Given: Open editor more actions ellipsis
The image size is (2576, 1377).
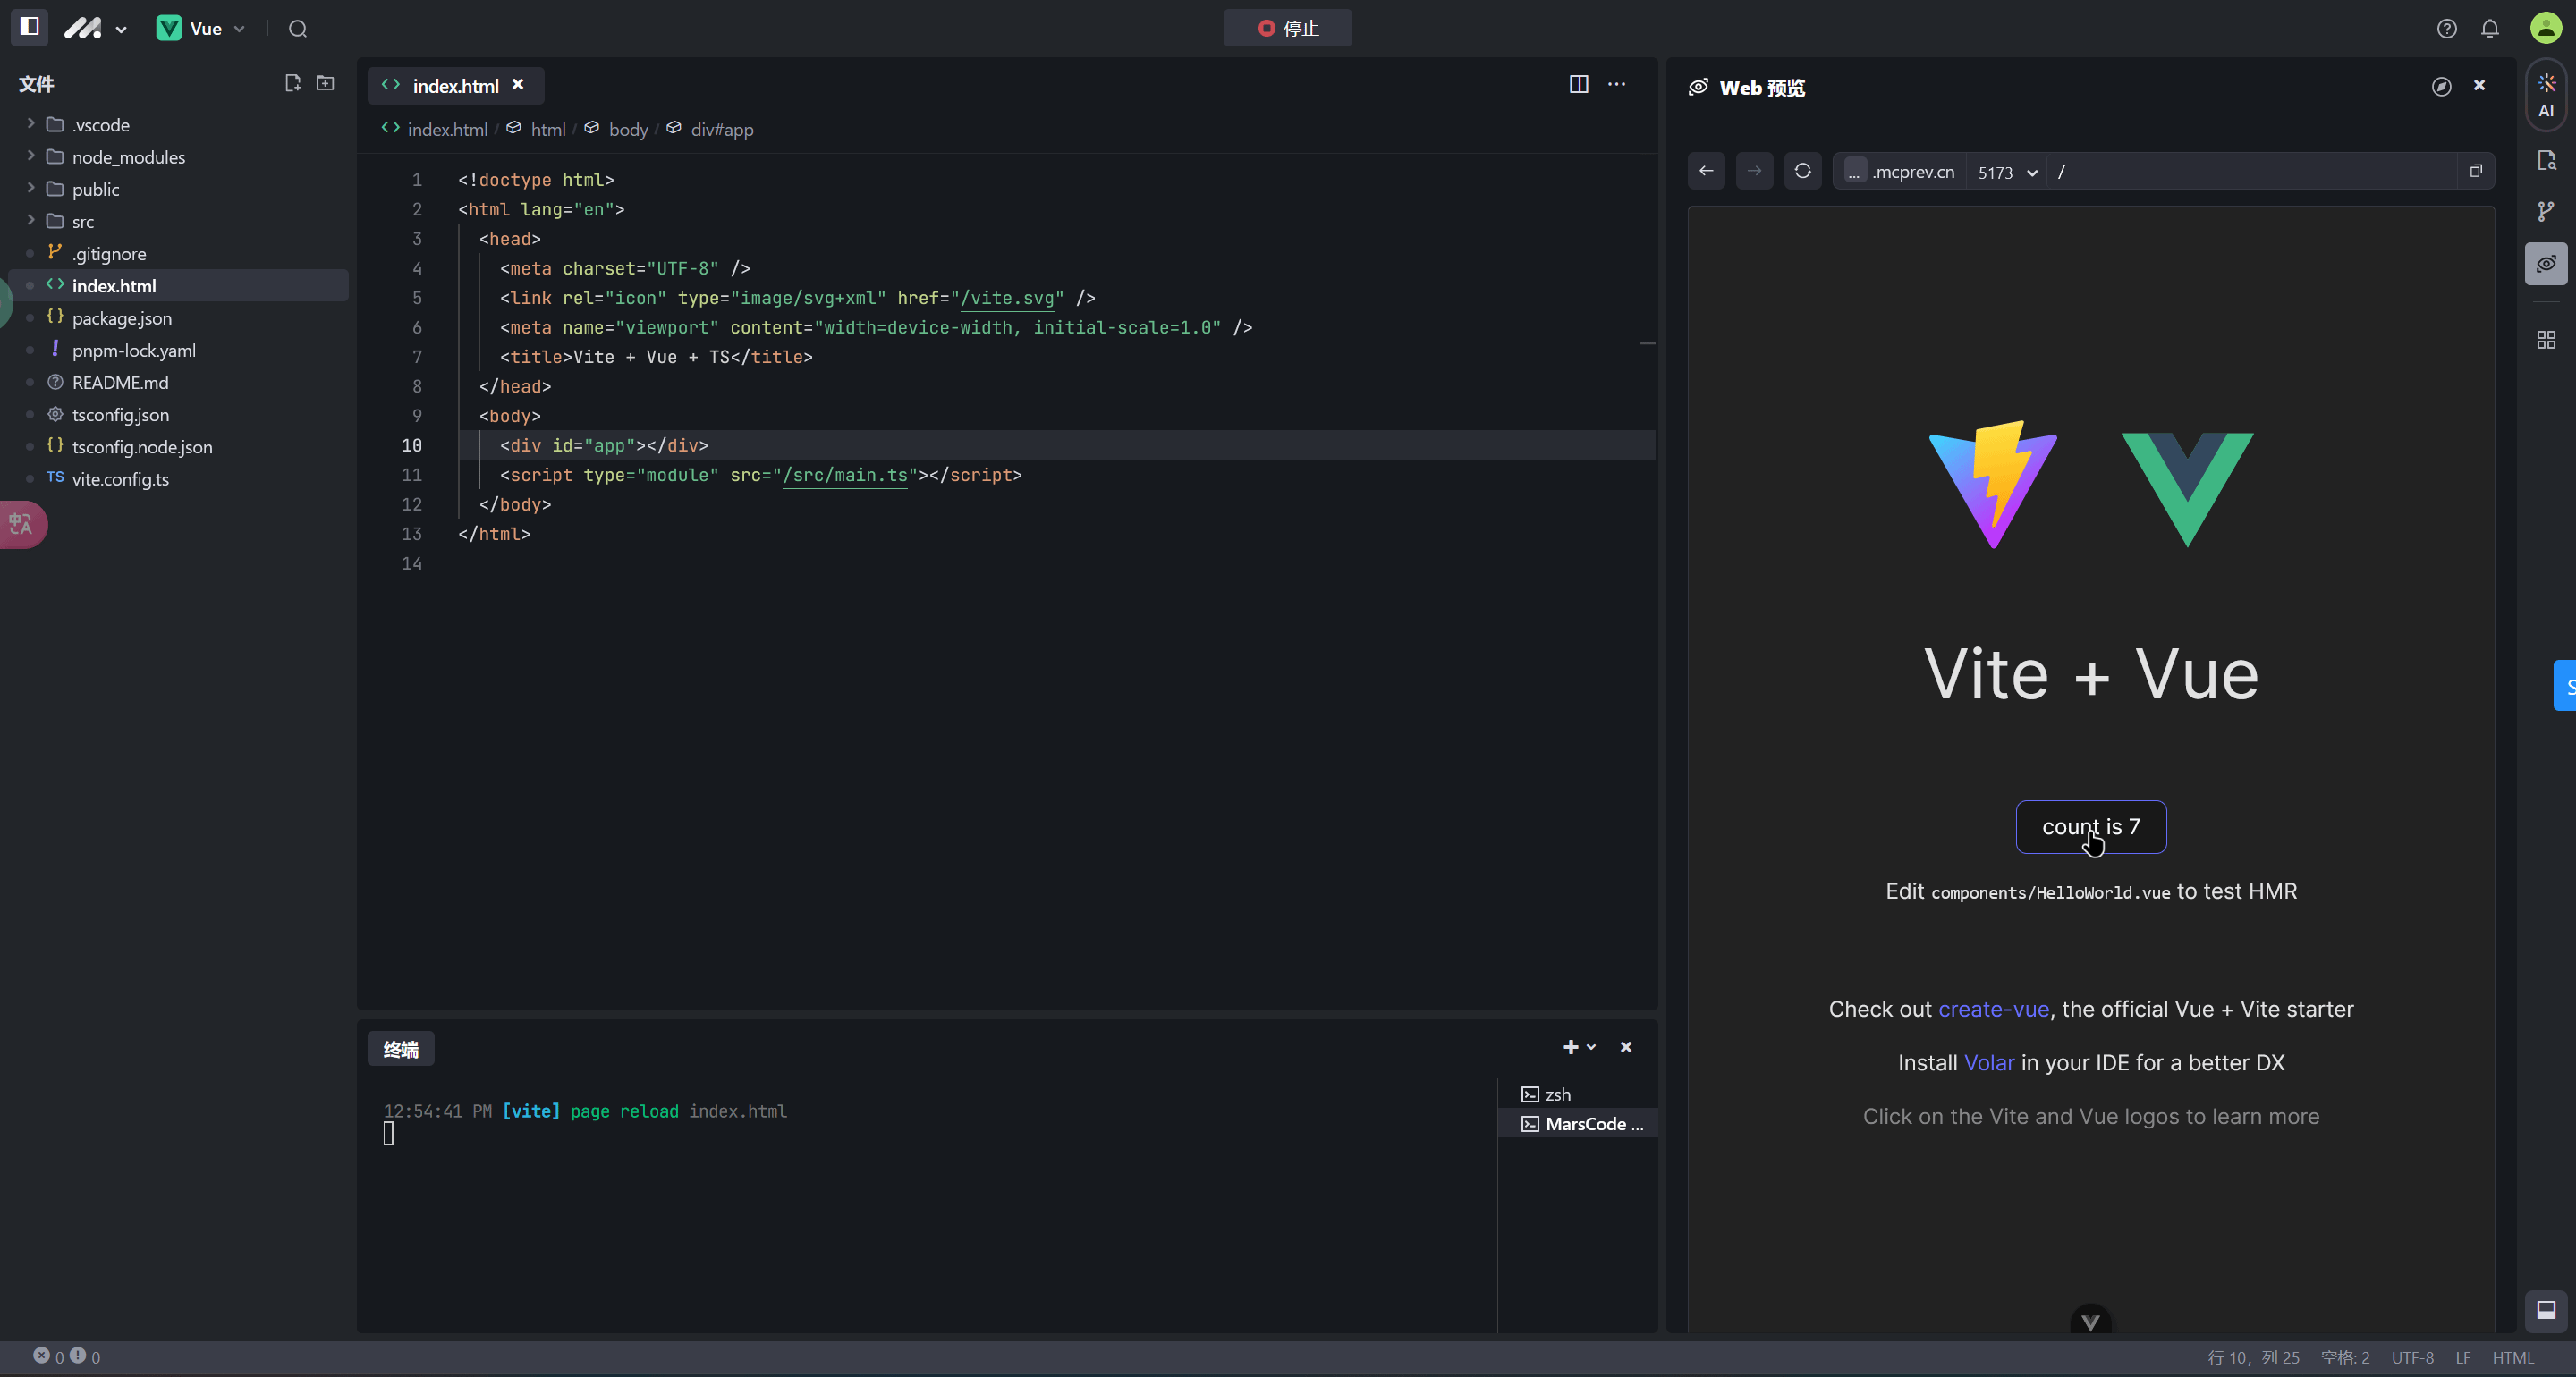Looking at the screenshot, I should coord(1616,84).
